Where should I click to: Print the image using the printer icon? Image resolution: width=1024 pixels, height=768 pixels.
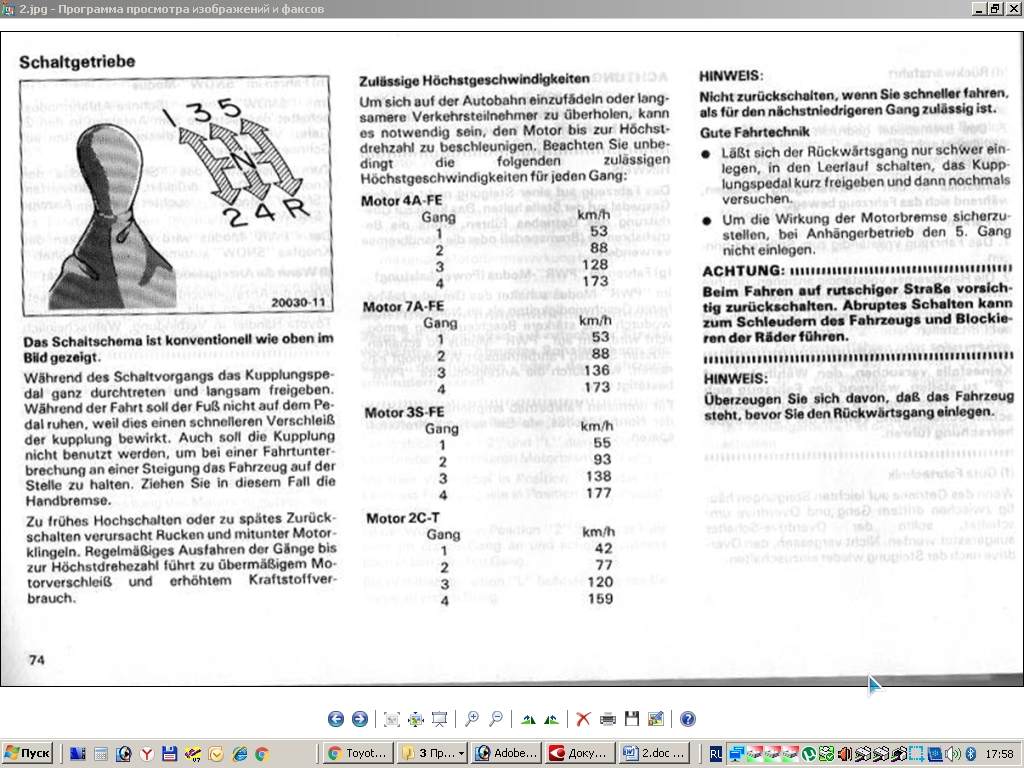(607, 719)
